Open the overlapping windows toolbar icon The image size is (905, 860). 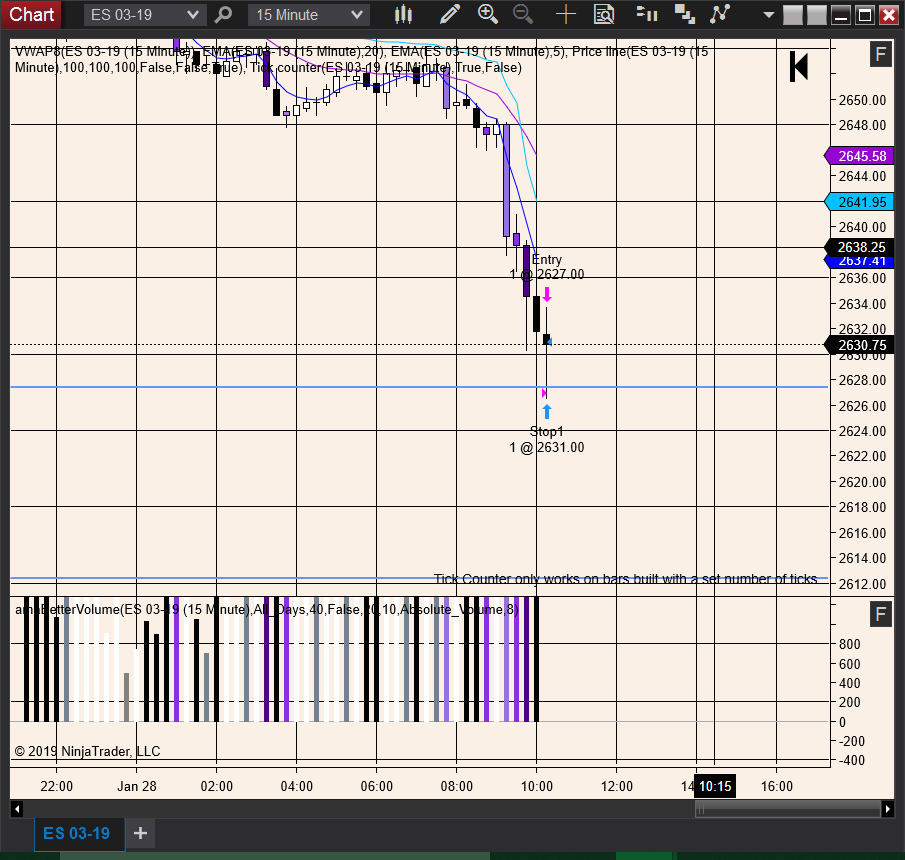coord(685,14)
